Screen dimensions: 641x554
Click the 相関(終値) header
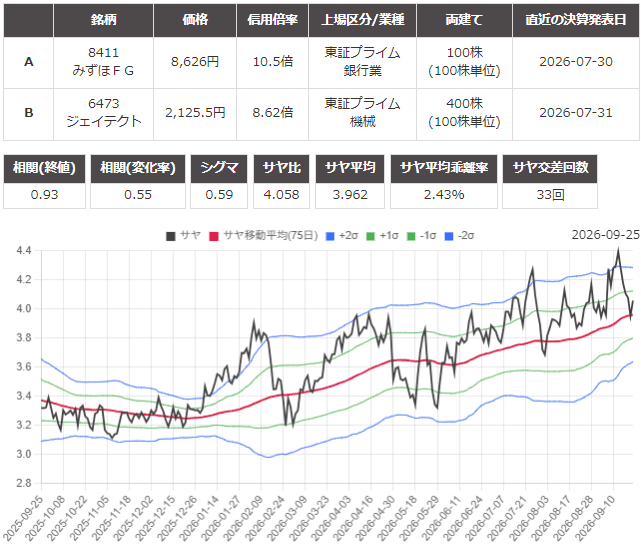point(45,168)
